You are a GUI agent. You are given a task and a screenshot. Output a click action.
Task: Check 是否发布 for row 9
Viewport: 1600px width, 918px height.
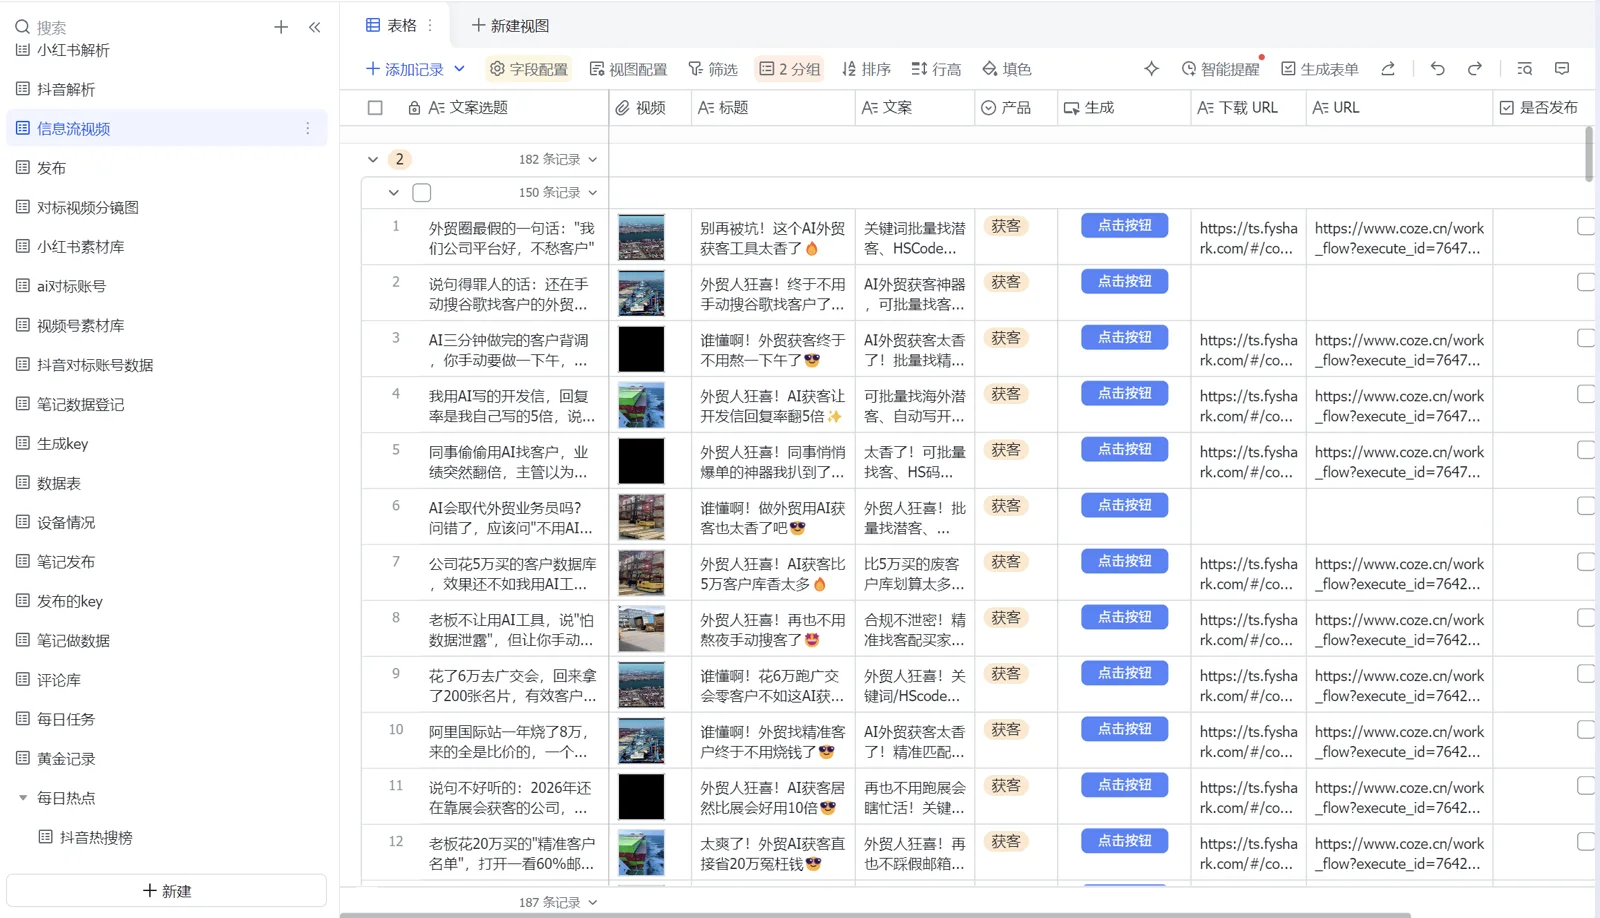(1586, 674)
